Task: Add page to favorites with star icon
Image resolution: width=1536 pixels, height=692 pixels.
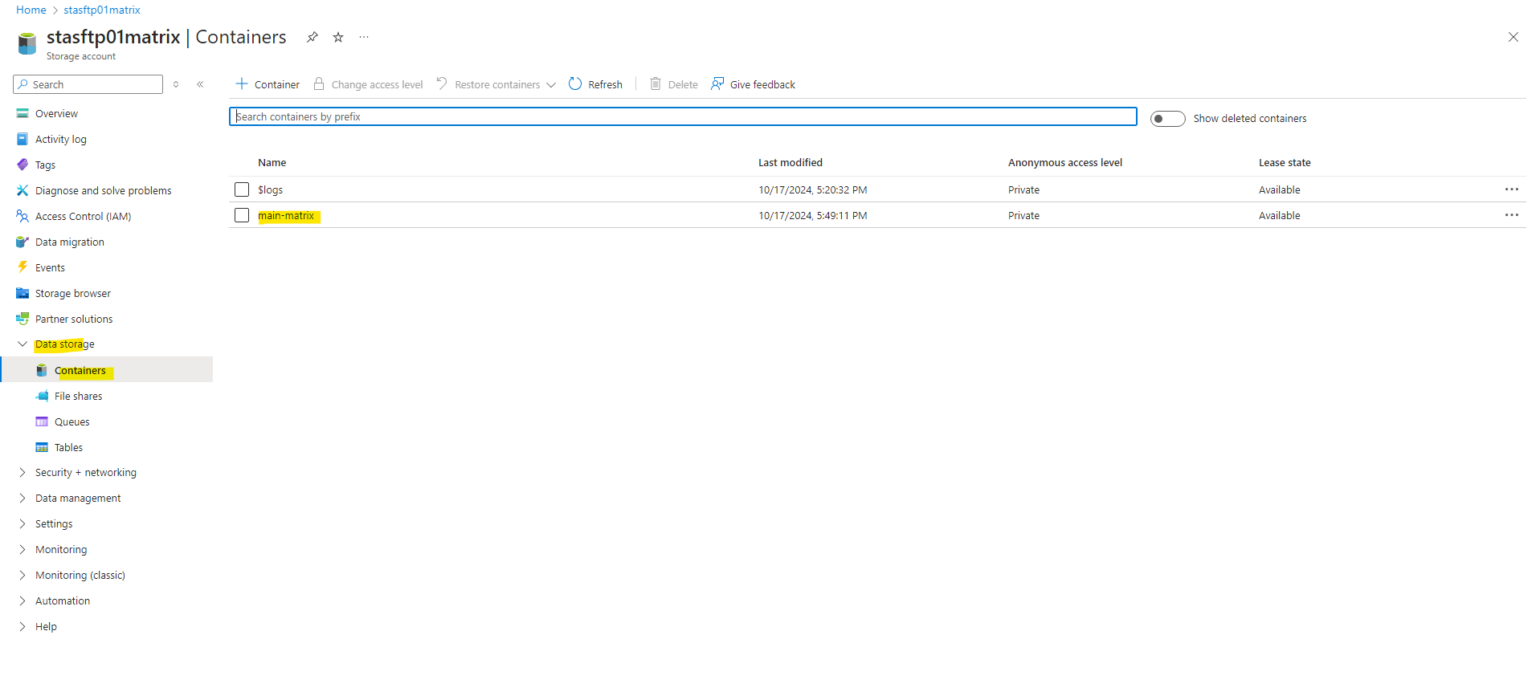Action: [x=338, y=37]
